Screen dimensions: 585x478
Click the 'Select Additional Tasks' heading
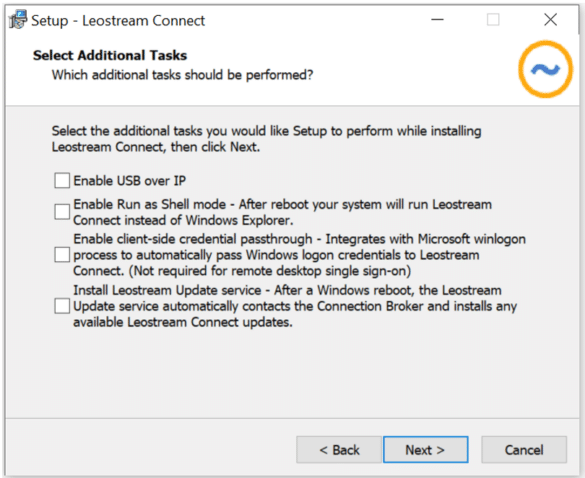coord(110,55)
